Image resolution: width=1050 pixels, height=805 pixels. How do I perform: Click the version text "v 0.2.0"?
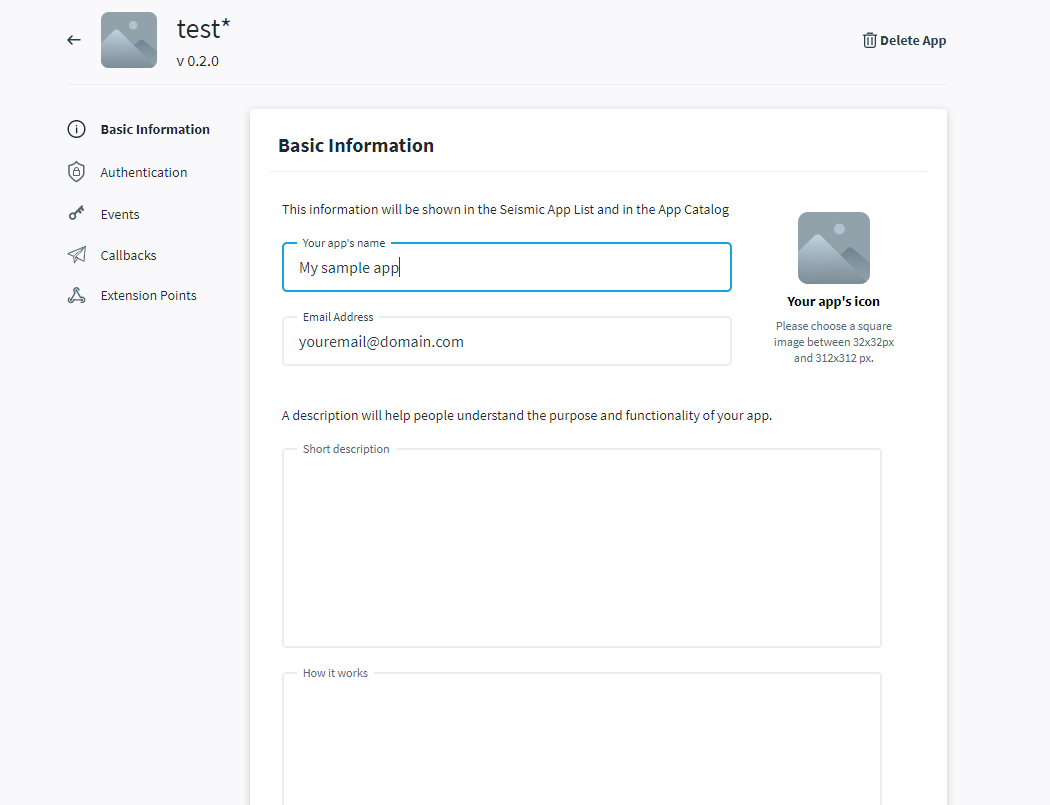pyautogui.click(x=198, y=61)
